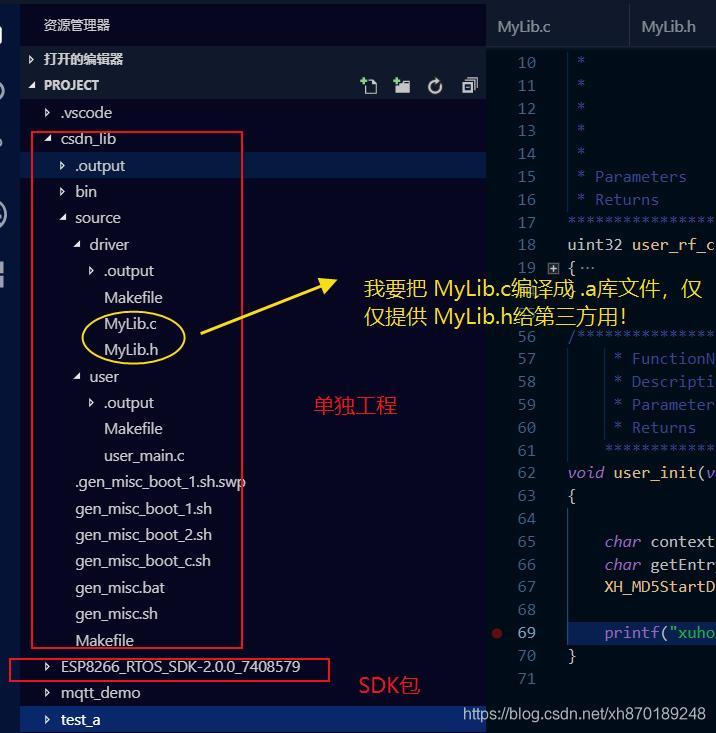Open the Makefile under driver
Screen dimensions: 716x733
[133, 297]
